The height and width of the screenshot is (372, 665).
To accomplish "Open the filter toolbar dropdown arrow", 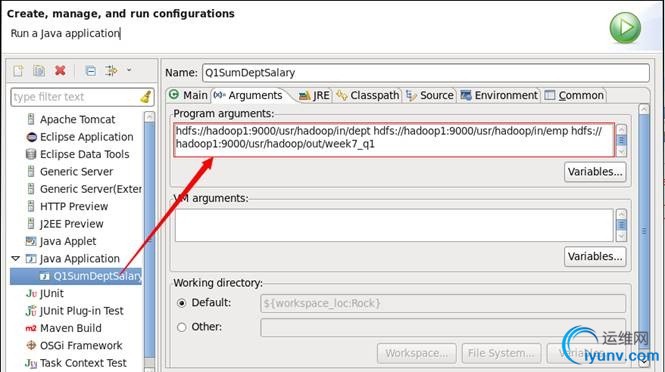I will (129, 70).
